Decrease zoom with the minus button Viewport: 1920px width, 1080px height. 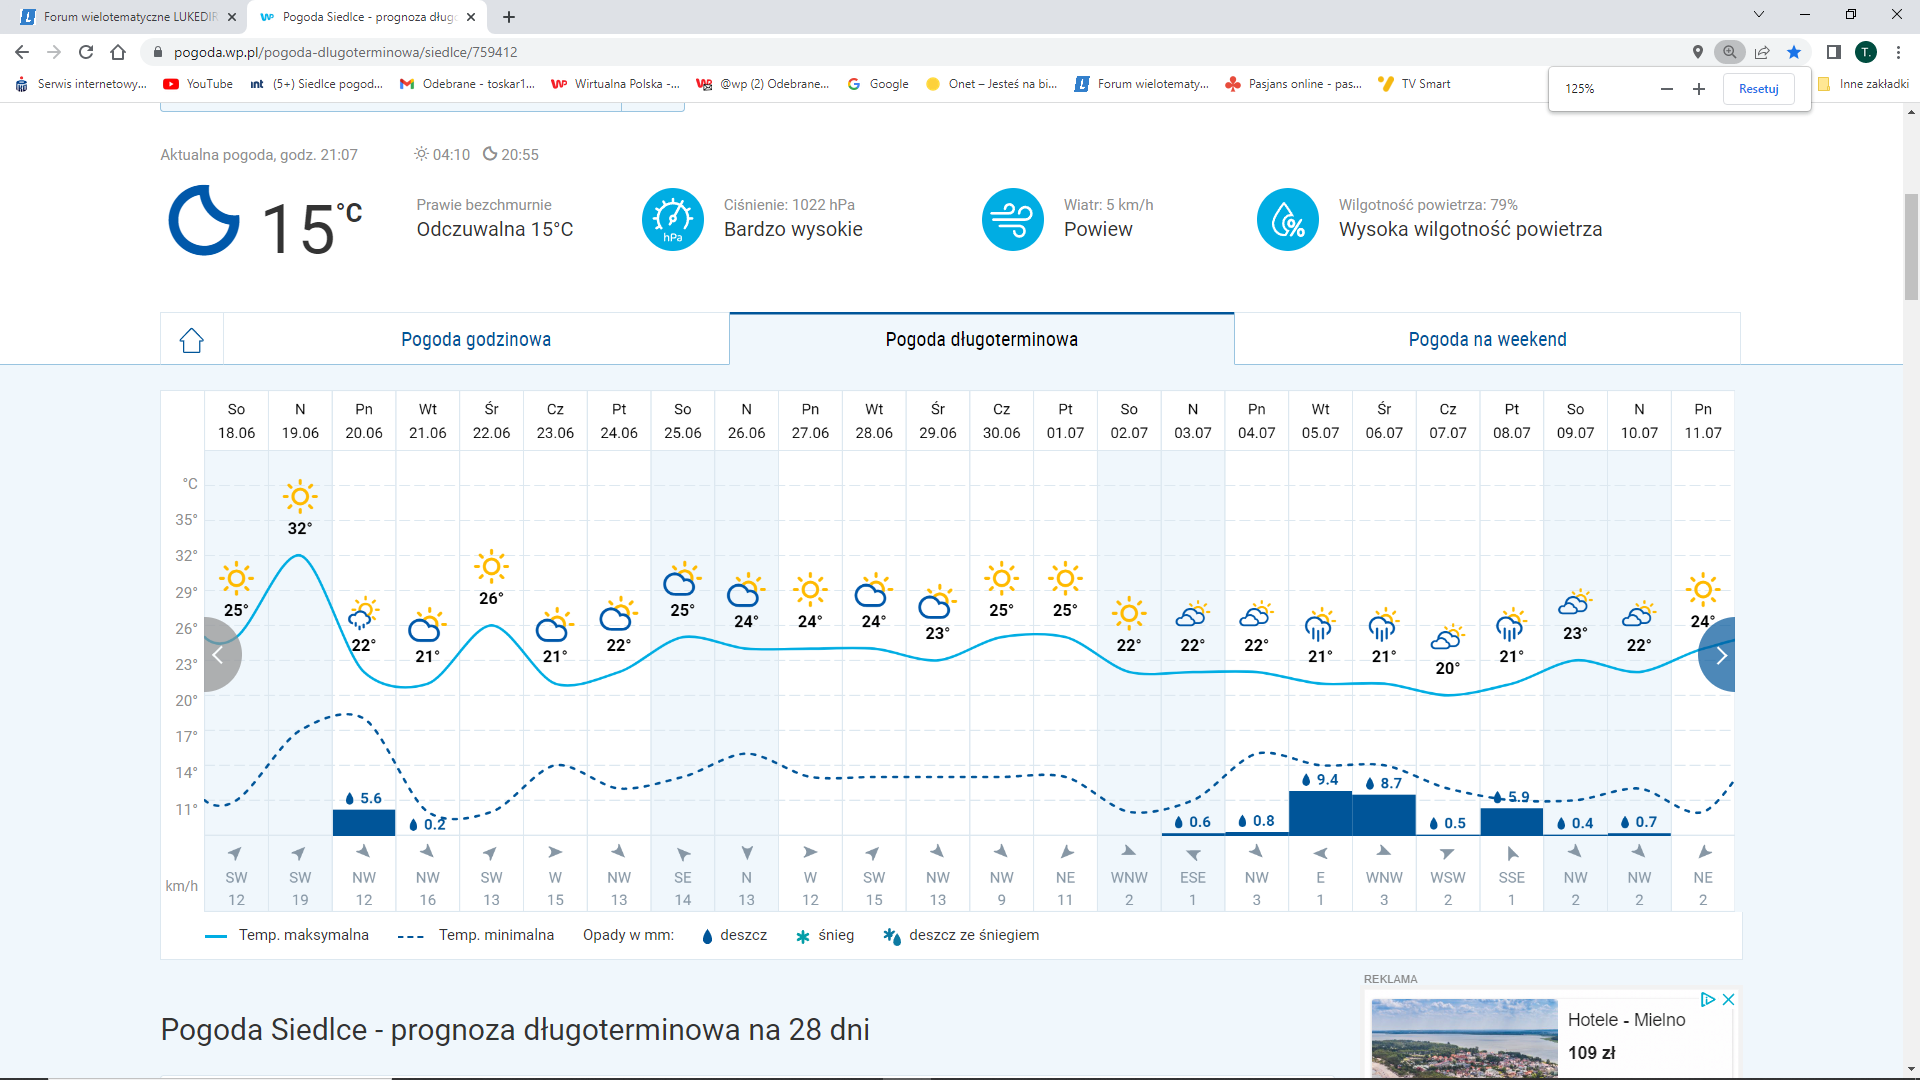pyautogui.click(x=1666, y=89)
